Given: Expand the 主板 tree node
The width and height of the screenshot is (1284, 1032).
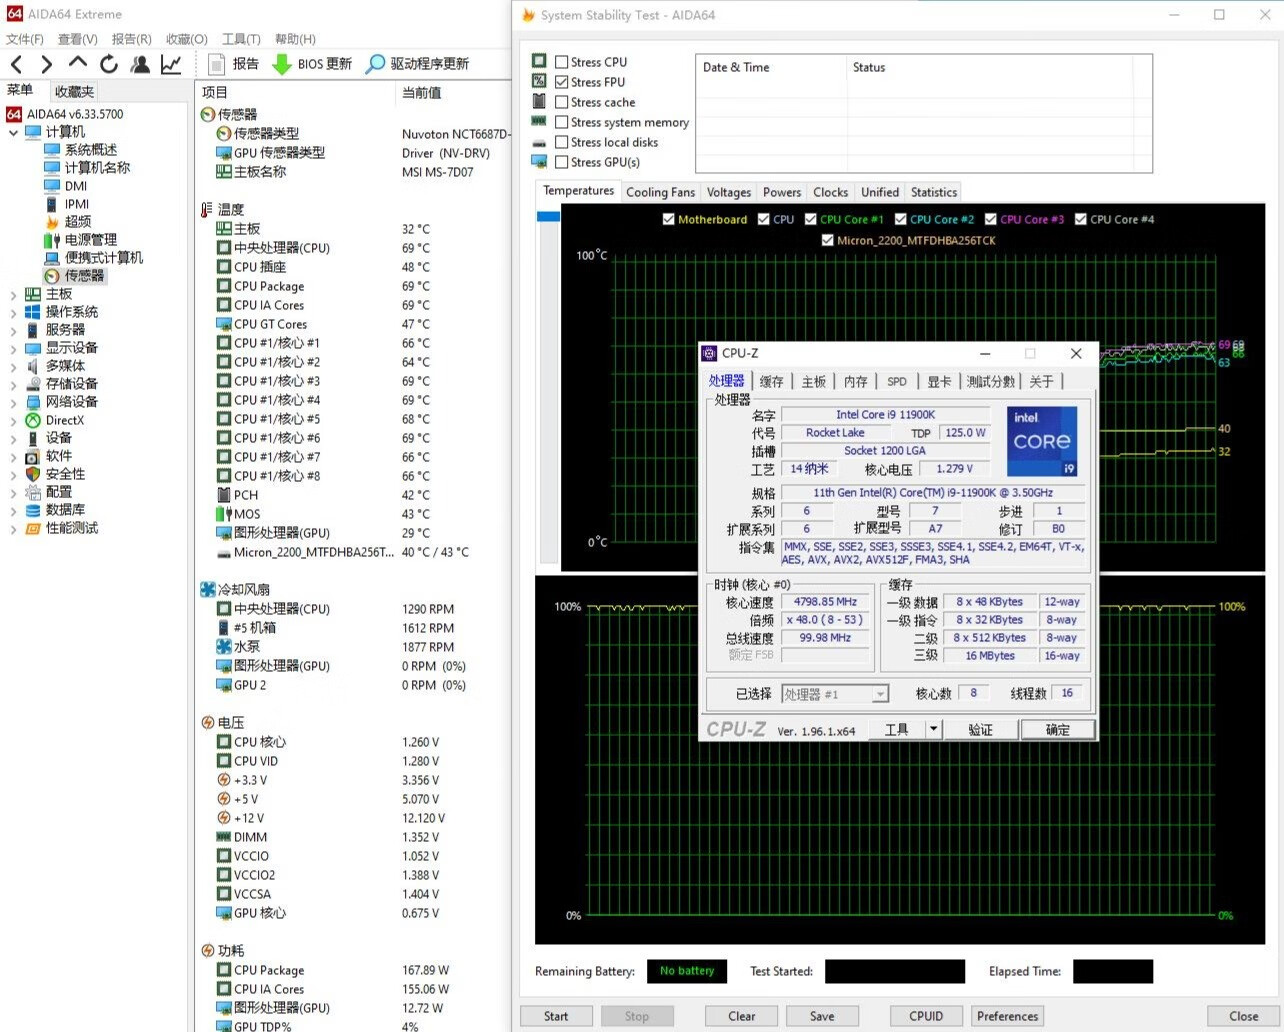Looking at the screenshot, I should click(13, 294).
